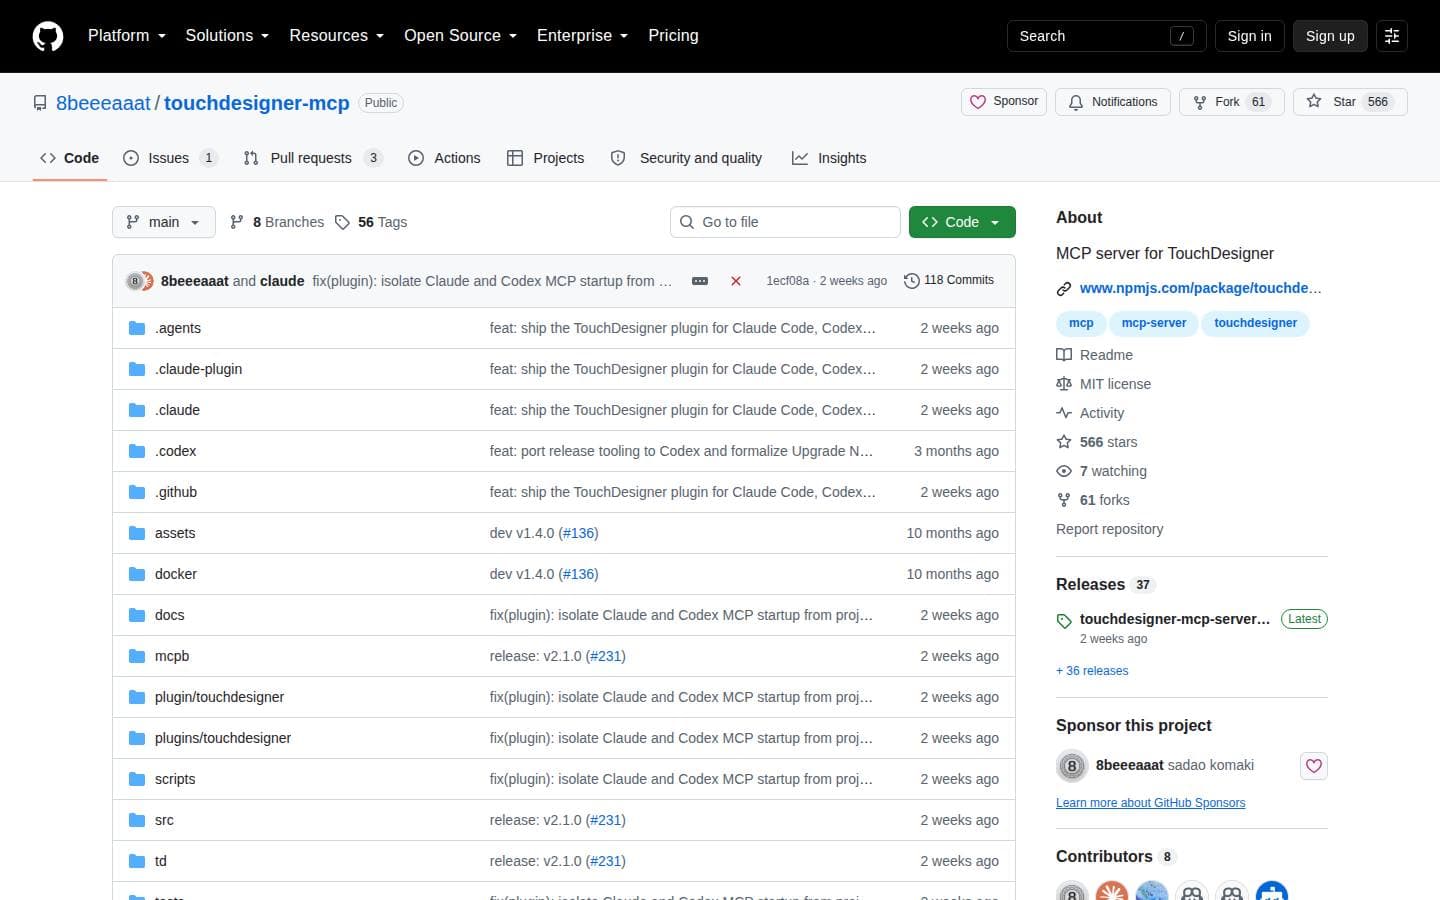Viewport: 1440px width, 900px height.
Task: Click the Search input field
Action: (x=1106, y=36)
